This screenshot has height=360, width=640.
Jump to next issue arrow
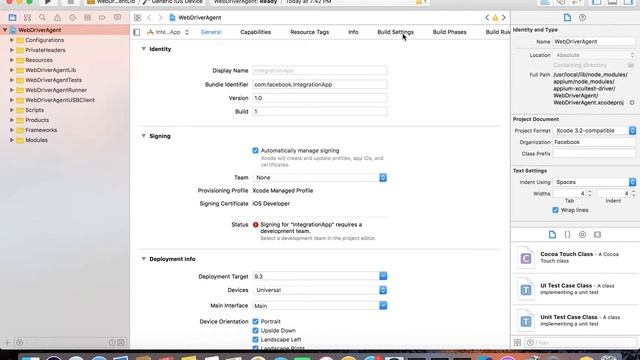pos(504,18)
